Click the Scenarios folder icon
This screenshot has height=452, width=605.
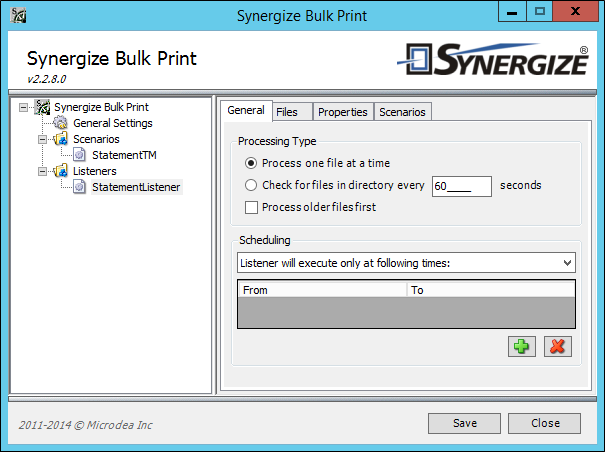61,139
